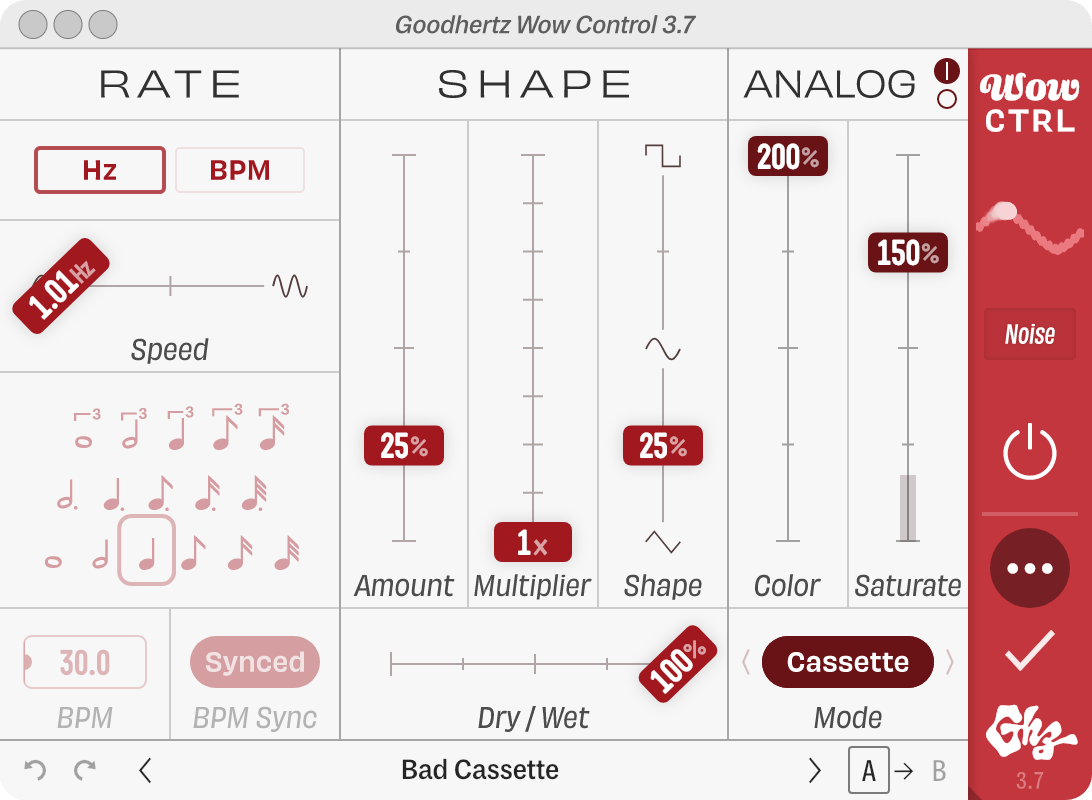Click the redo arrow icon
This screenshot has height=800, width=1092.
[x=85, y=770]
